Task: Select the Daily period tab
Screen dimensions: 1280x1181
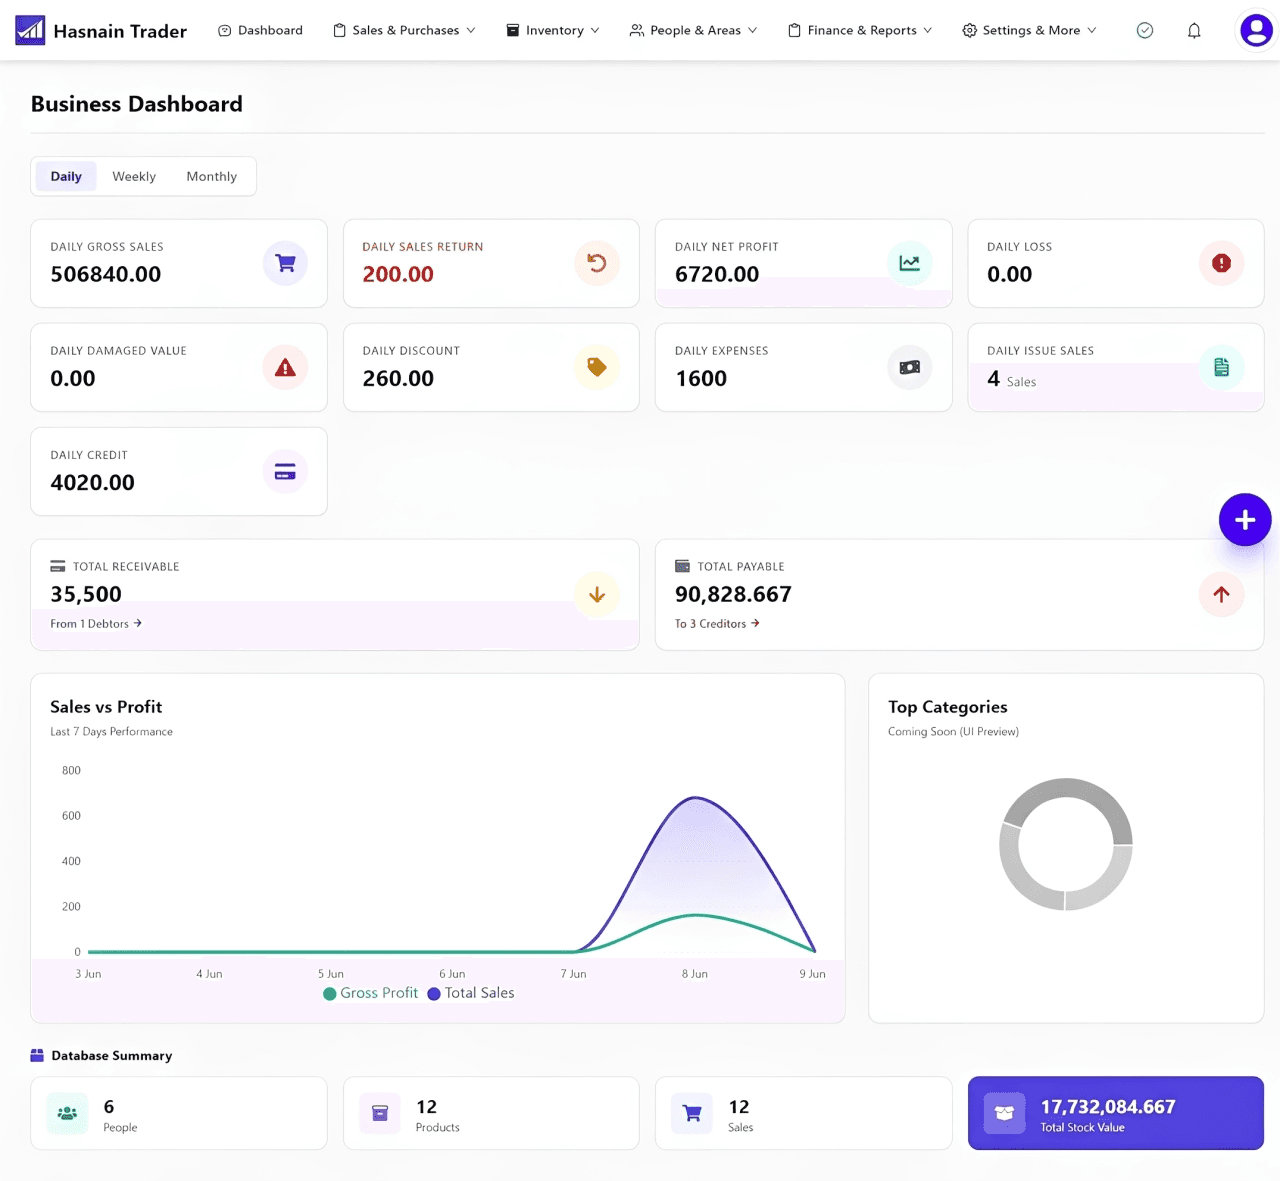Action: point(66,176)
